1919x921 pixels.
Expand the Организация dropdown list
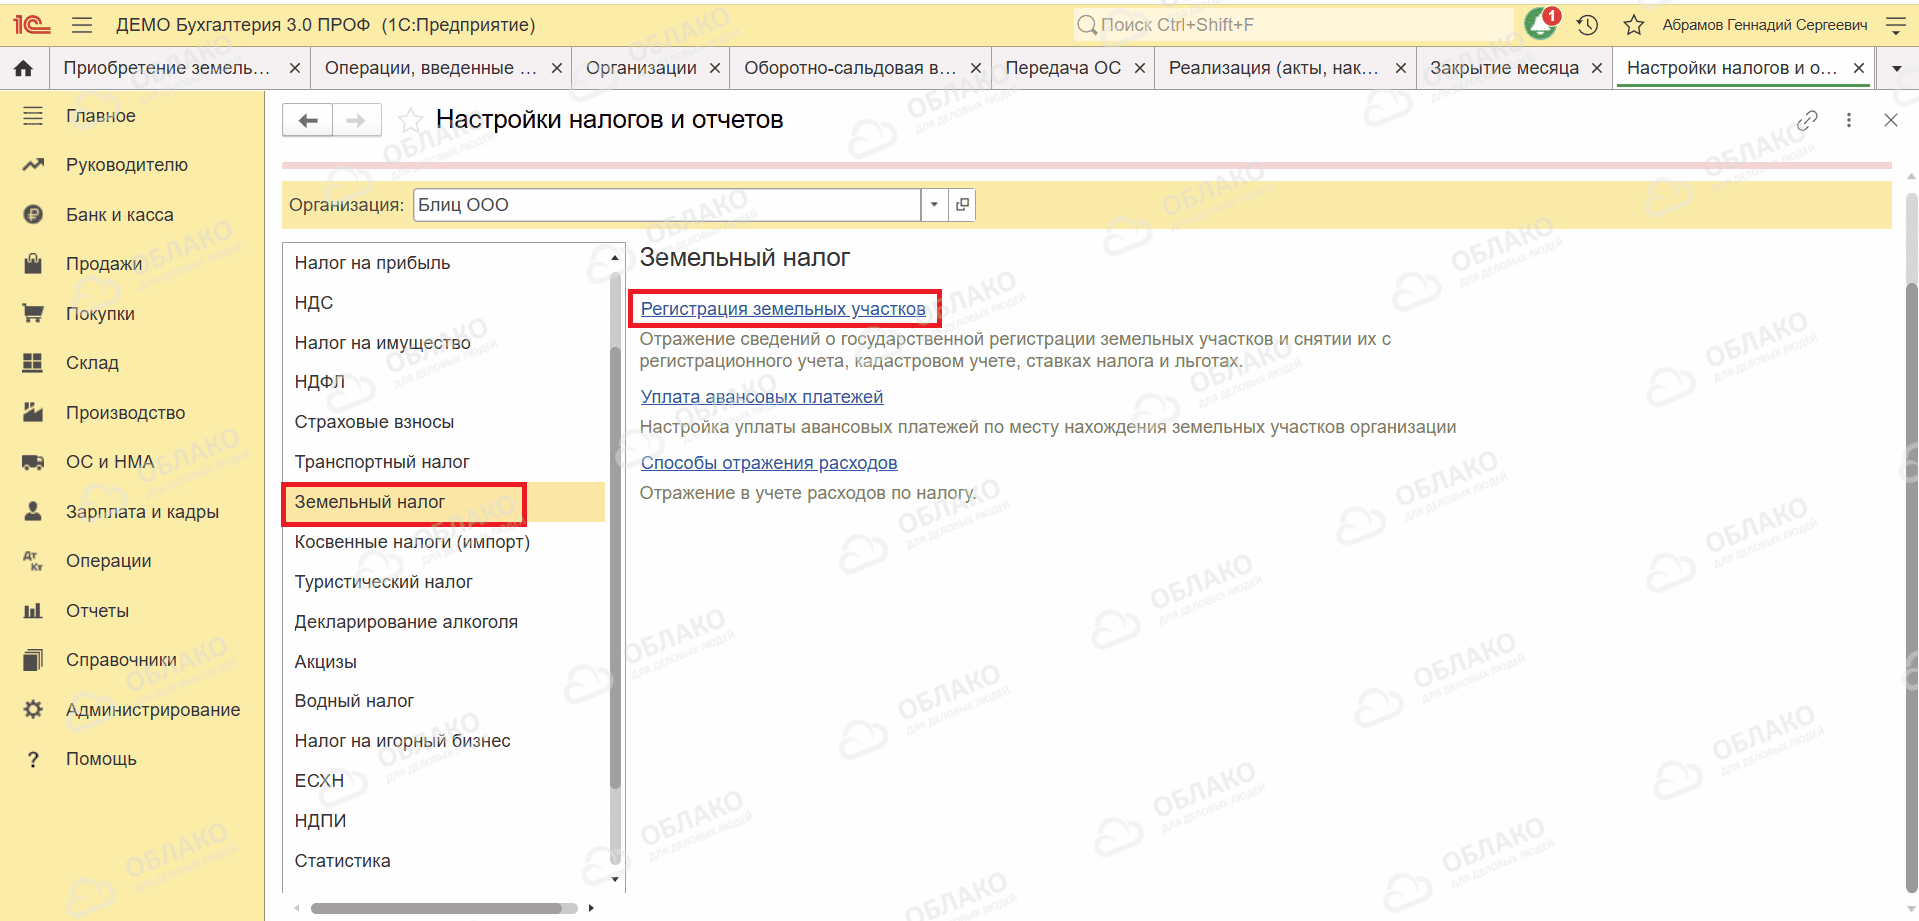point(934,205)
